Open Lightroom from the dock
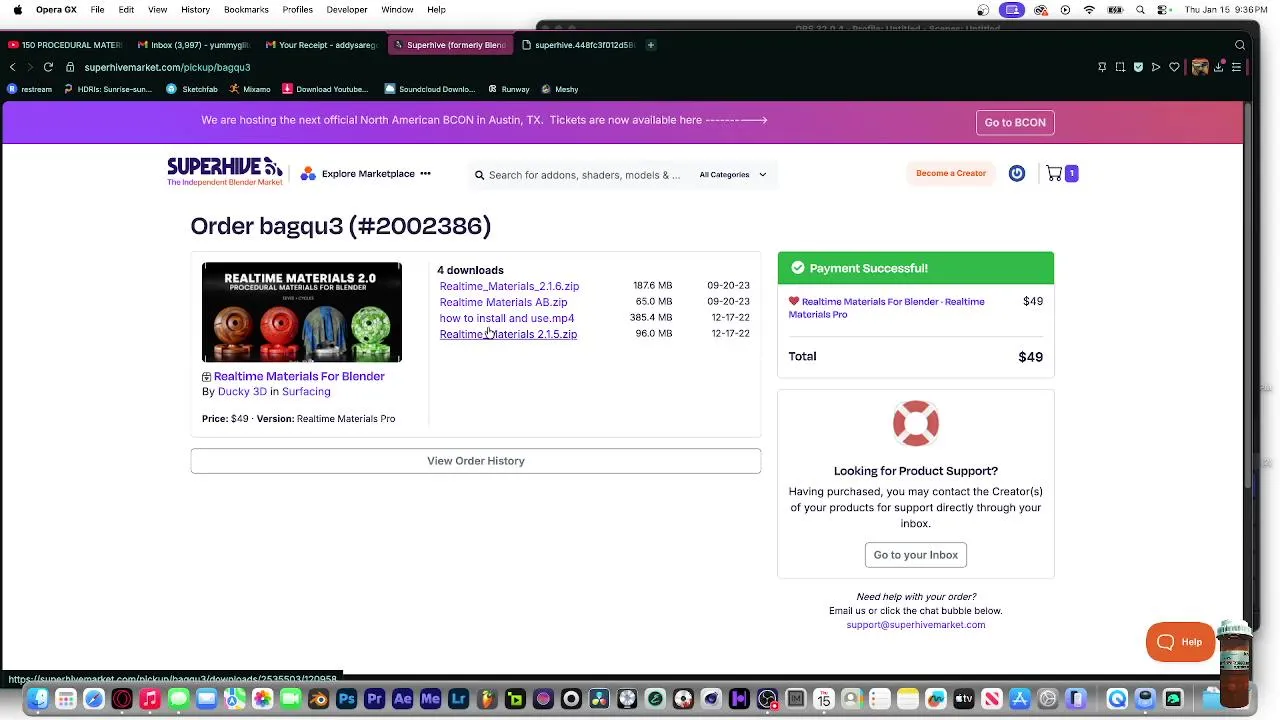This screenshot has height=720, width=1280. [x=459, y=699]
